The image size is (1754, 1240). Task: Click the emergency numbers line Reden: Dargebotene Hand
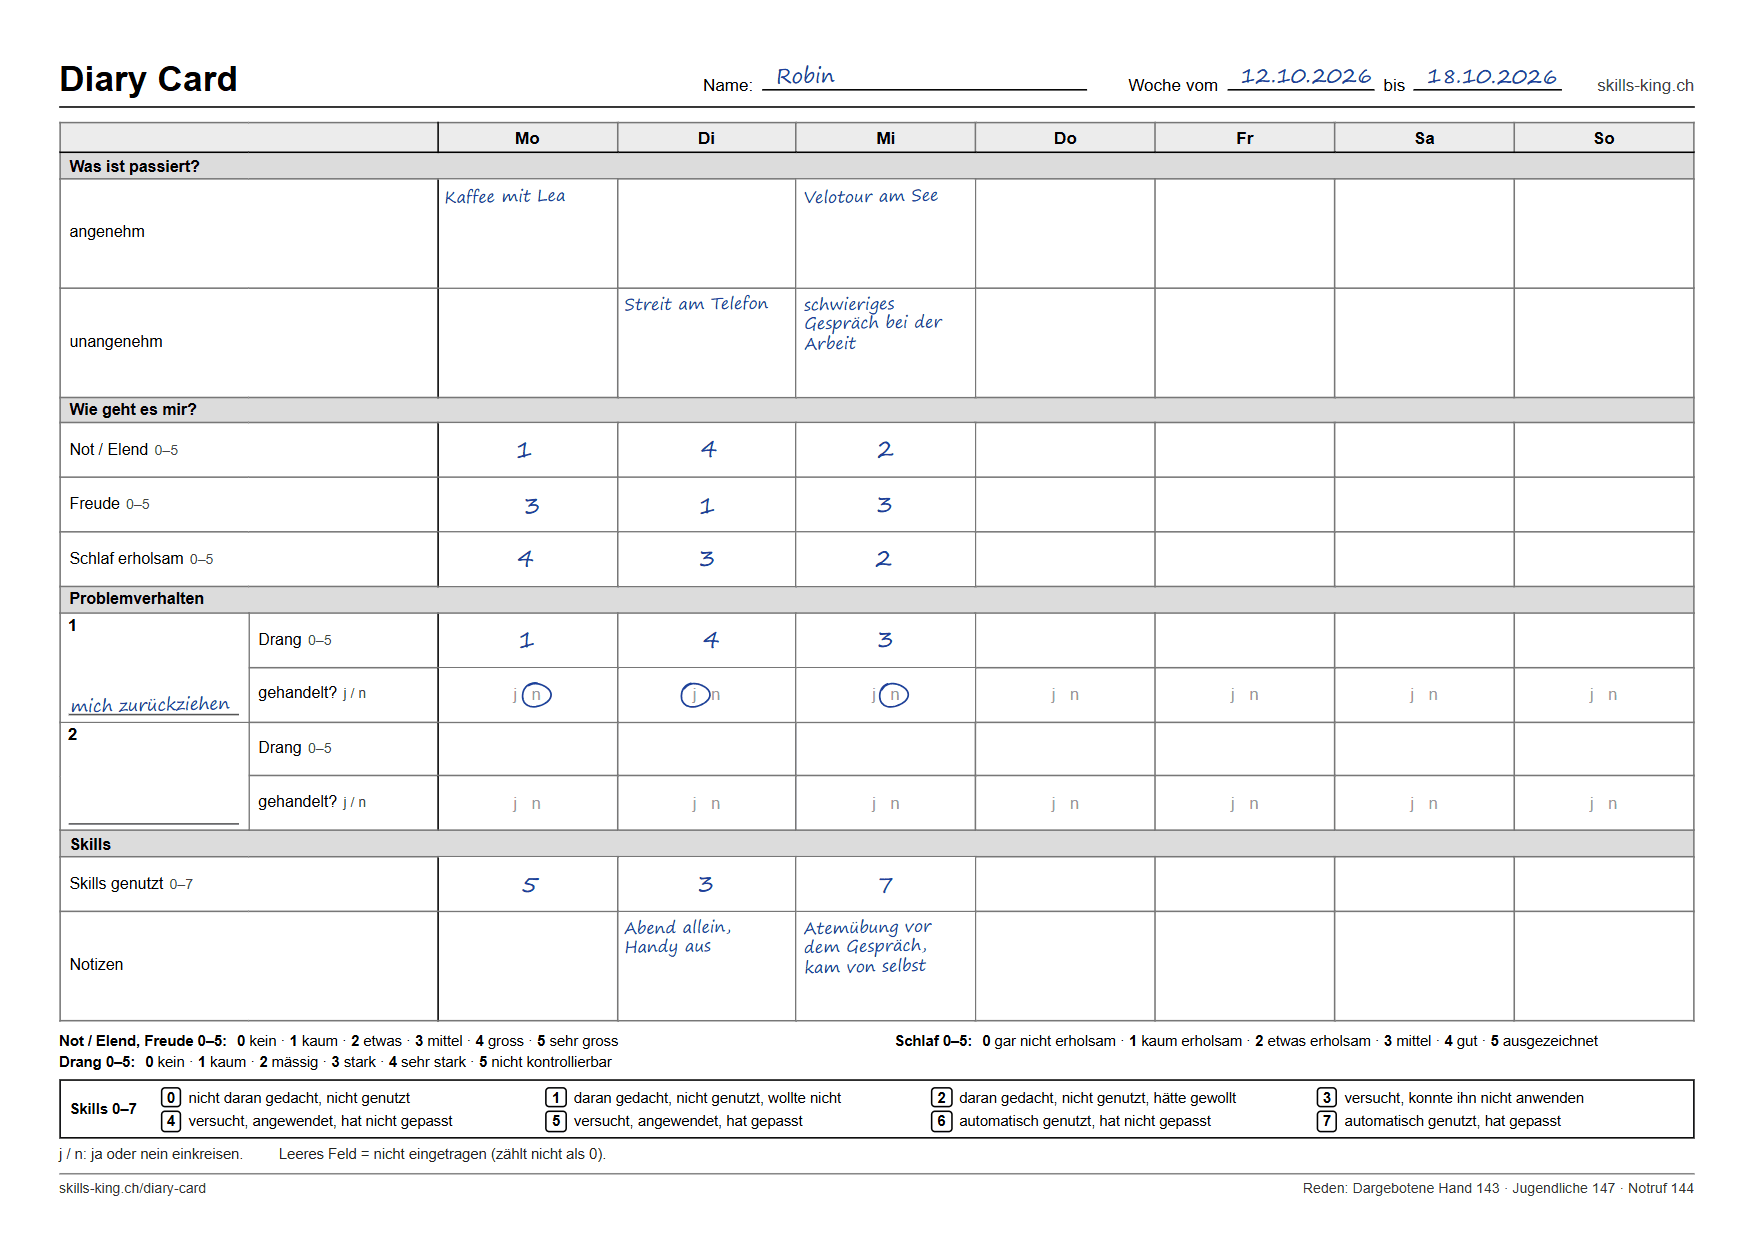1498,1188
